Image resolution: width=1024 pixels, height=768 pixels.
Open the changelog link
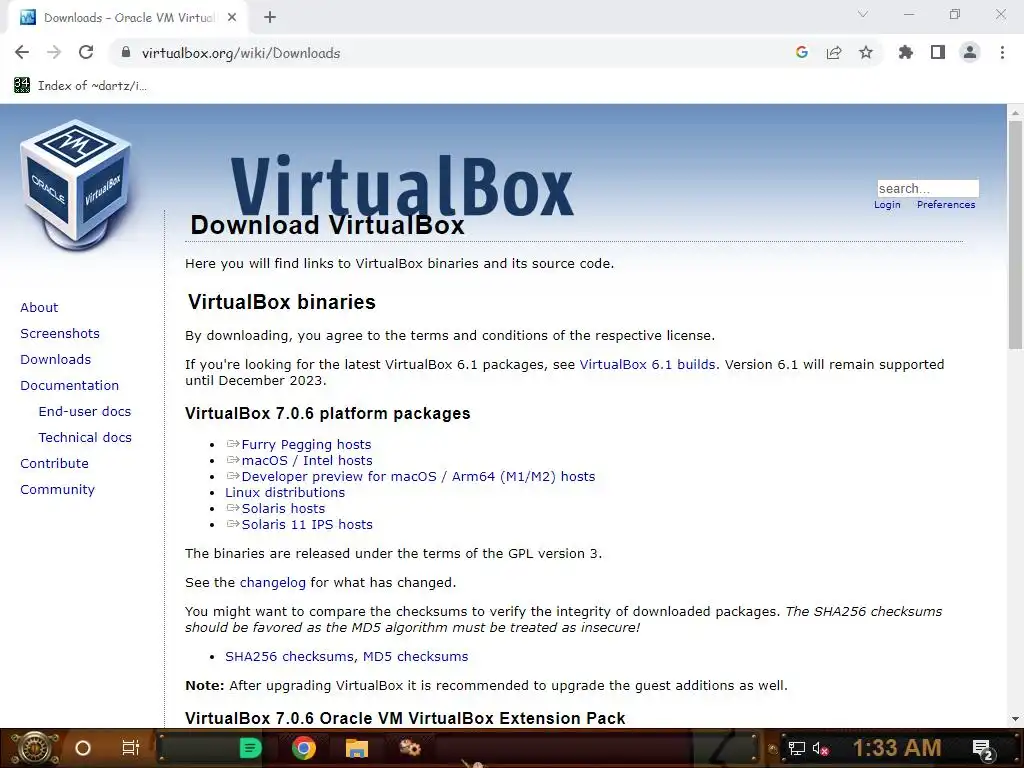[272, 583]
